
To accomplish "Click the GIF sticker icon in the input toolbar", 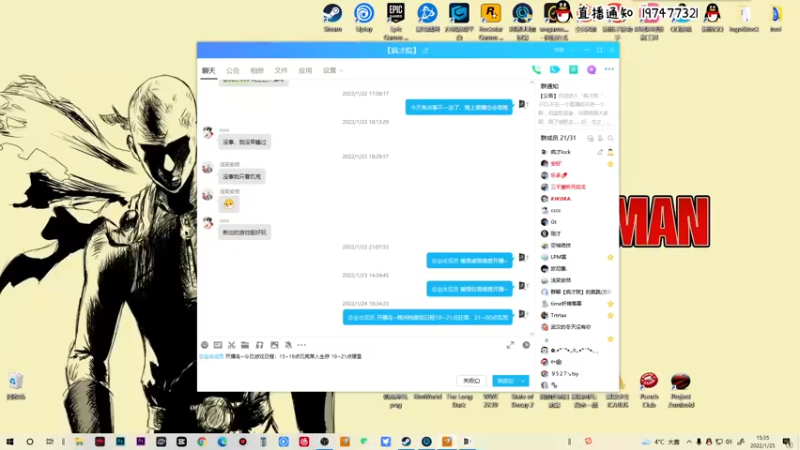I will tap(218, 345).
